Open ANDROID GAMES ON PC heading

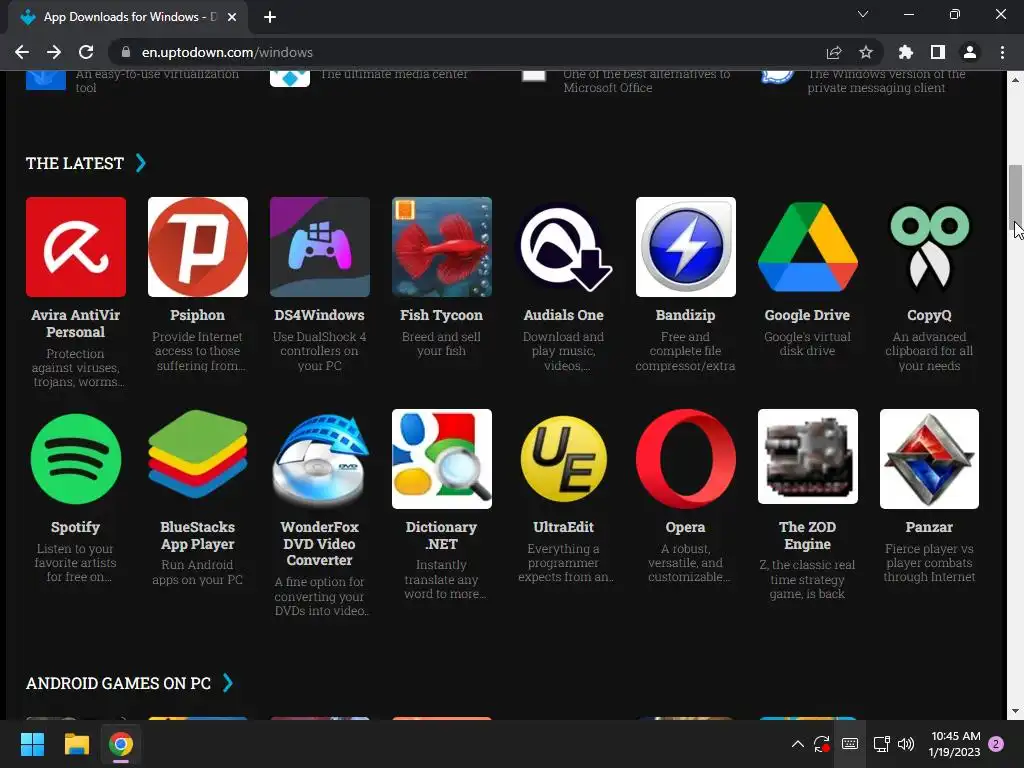coord(118,683)
